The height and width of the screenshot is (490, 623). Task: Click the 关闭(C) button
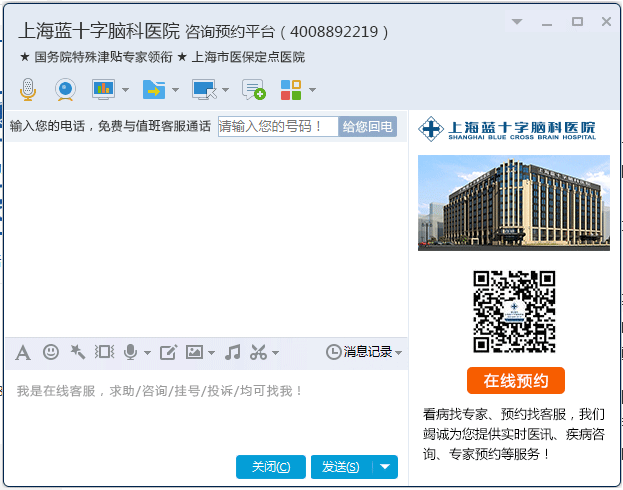[x=271, y=467]
